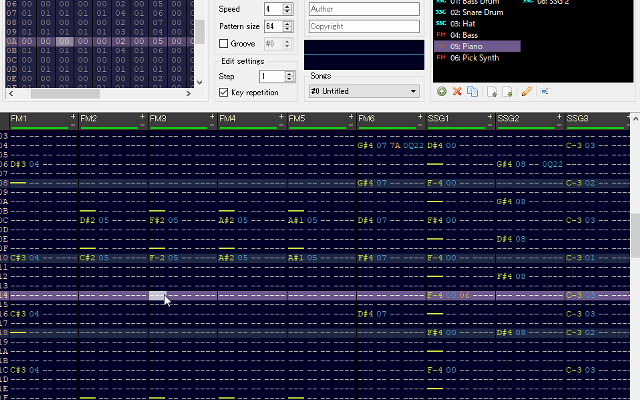Select the 05: Piano instrument
Viewport: 640px width, 400px height.
pos(478,47)
